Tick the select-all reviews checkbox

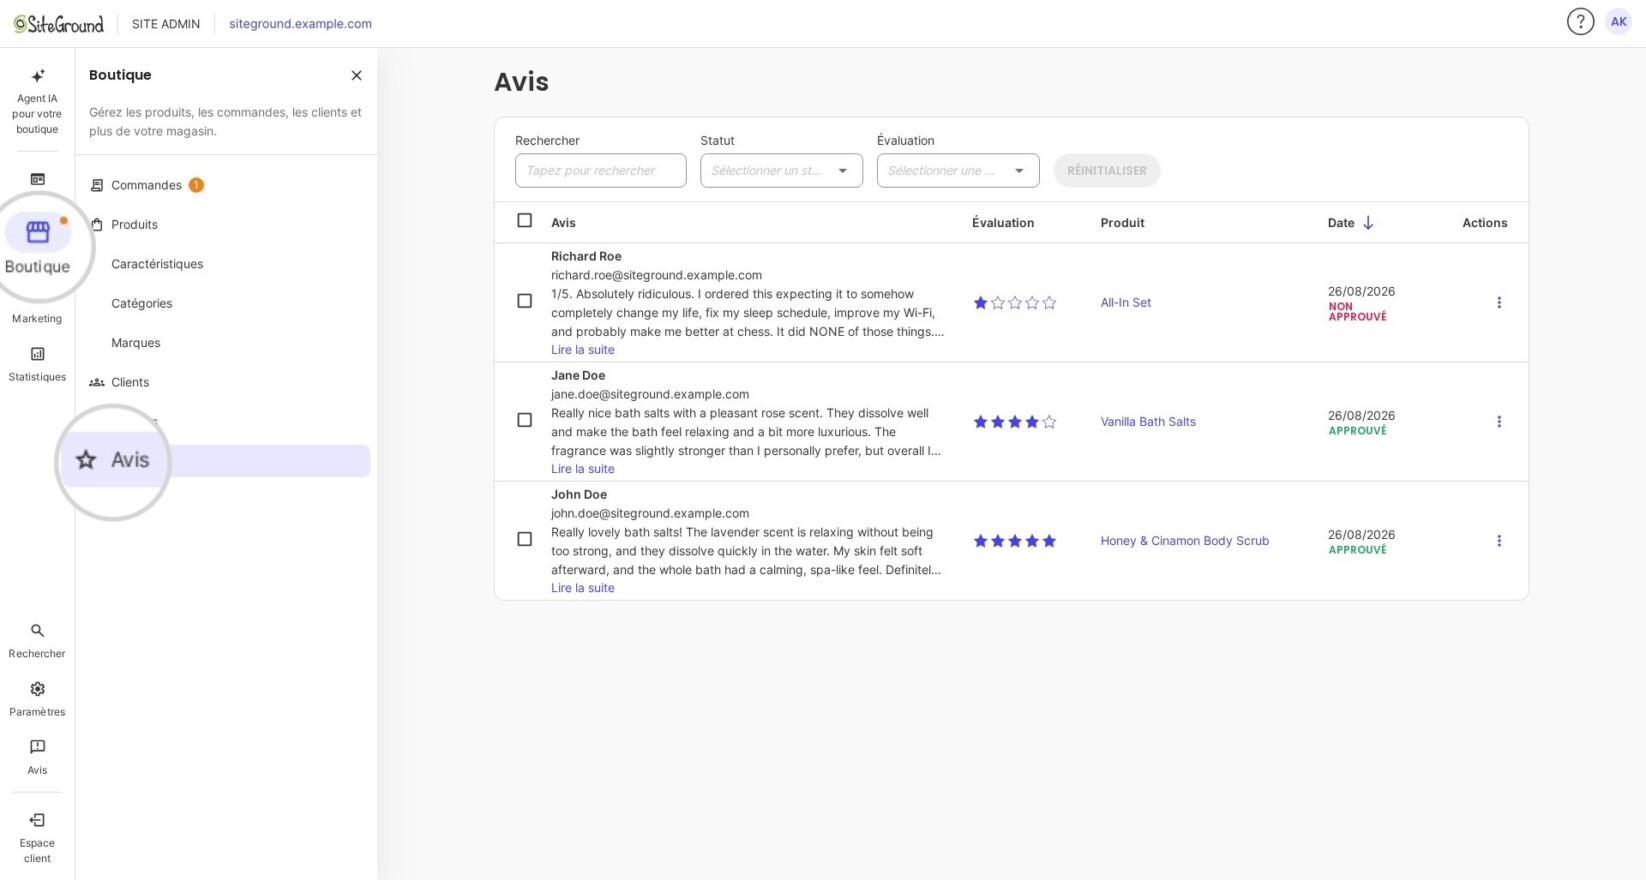click(524, 220)
